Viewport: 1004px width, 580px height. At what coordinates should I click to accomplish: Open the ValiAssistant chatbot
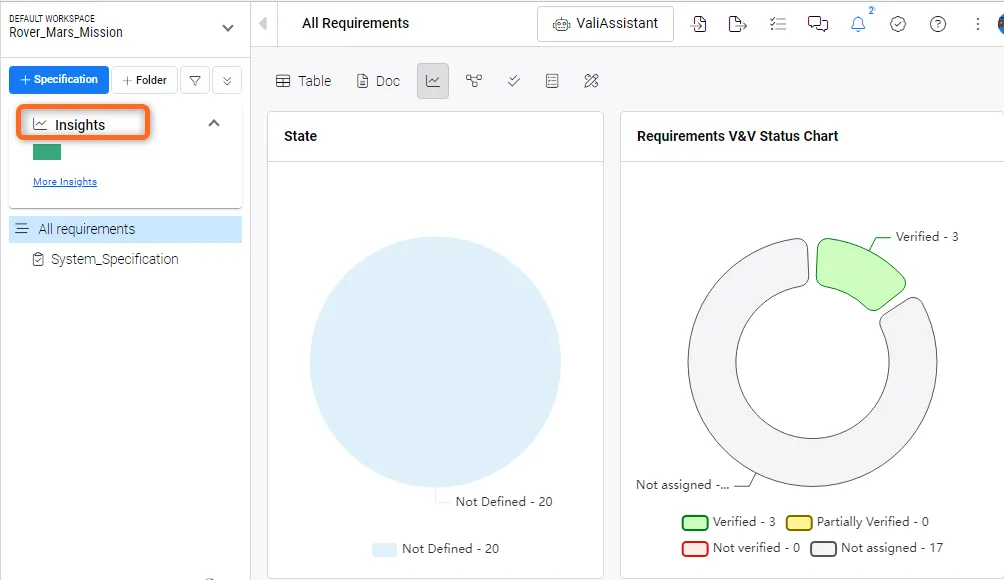[605, 24]
